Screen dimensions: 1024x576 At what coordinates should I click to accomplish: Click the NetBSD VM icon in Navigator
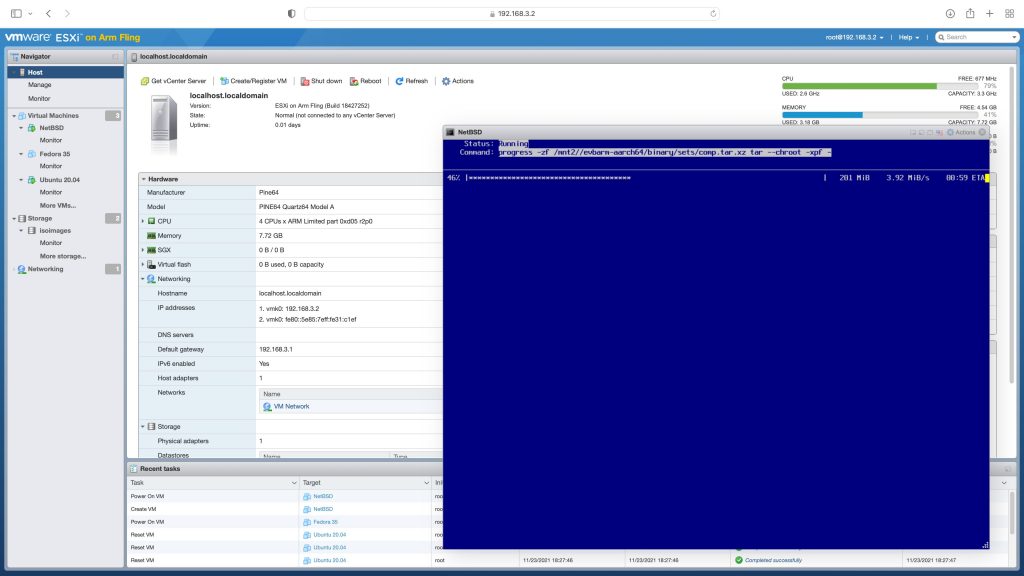click(31, 128)
